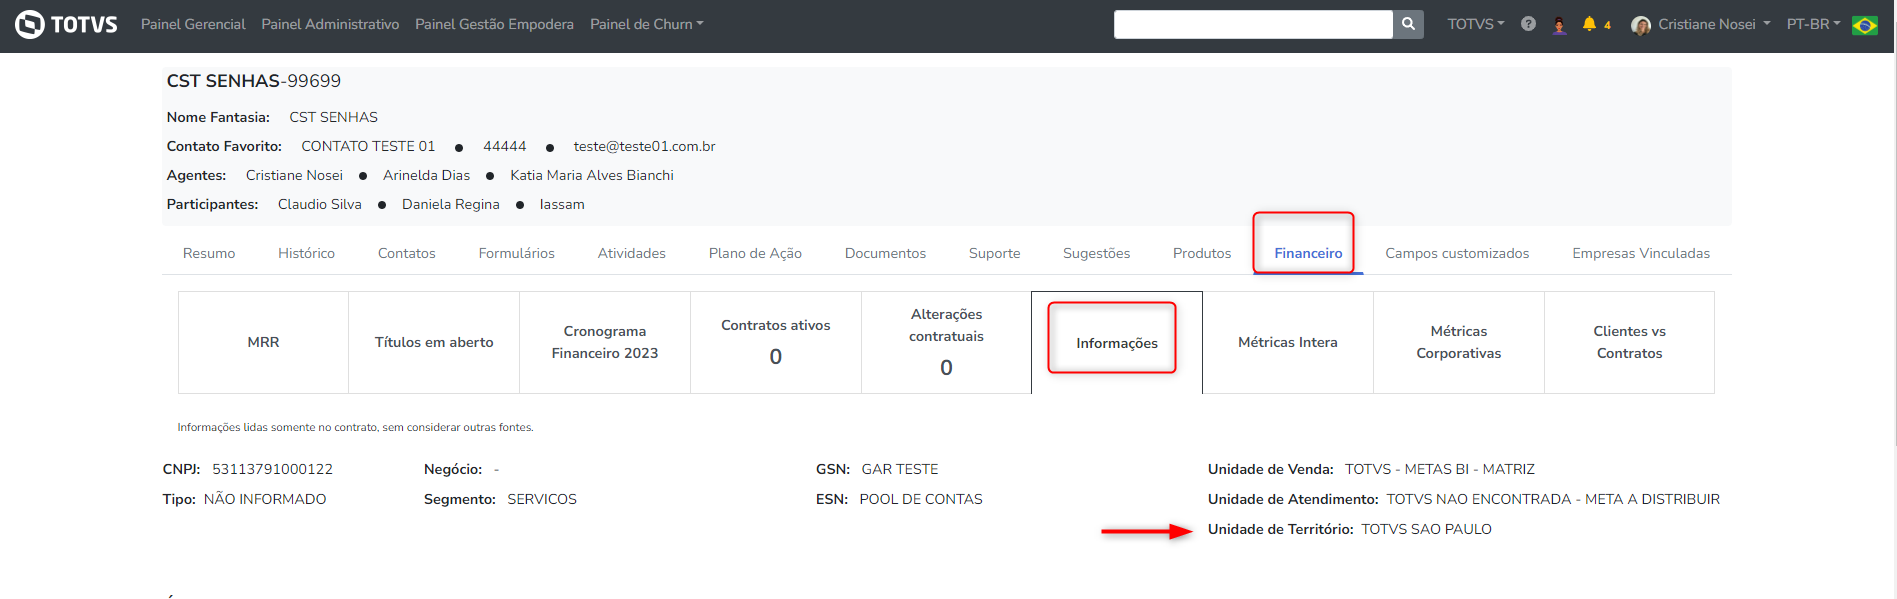Click Cristiane Nosei profile picture
The height and width of the screenshot is (599, 1897).
click(x=1640, y=25)
